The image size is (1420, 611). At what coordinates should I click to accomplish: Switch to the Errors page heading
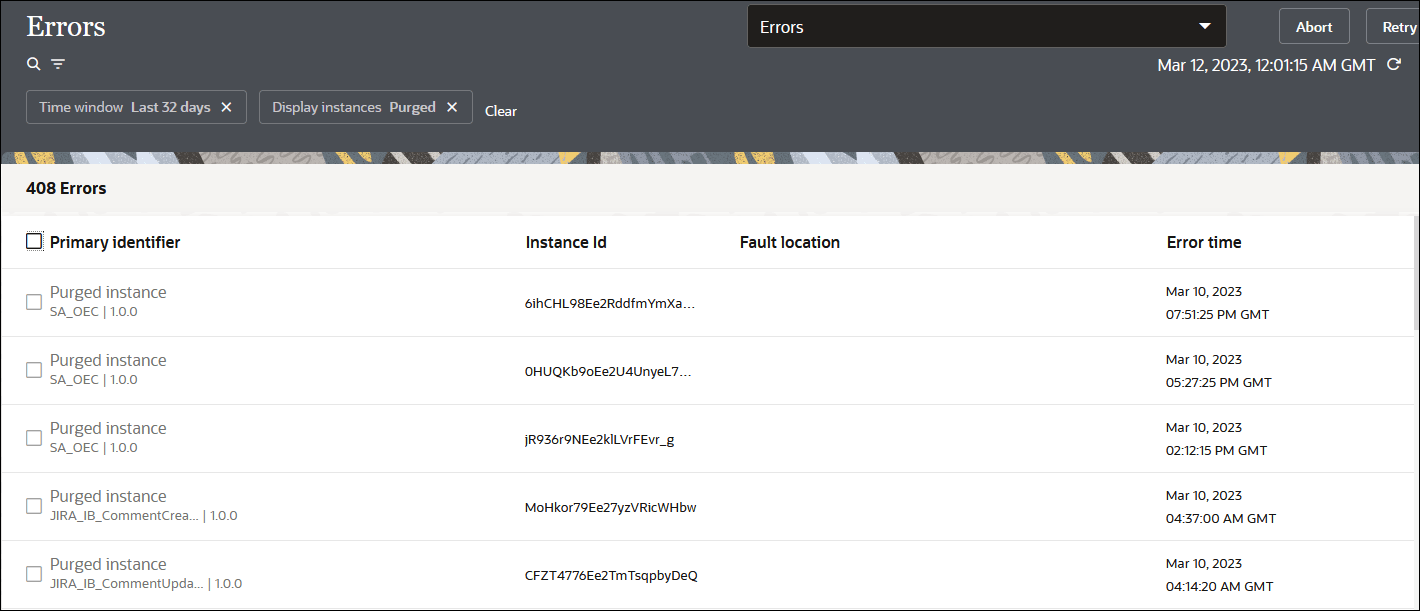[x=65, y=26]
